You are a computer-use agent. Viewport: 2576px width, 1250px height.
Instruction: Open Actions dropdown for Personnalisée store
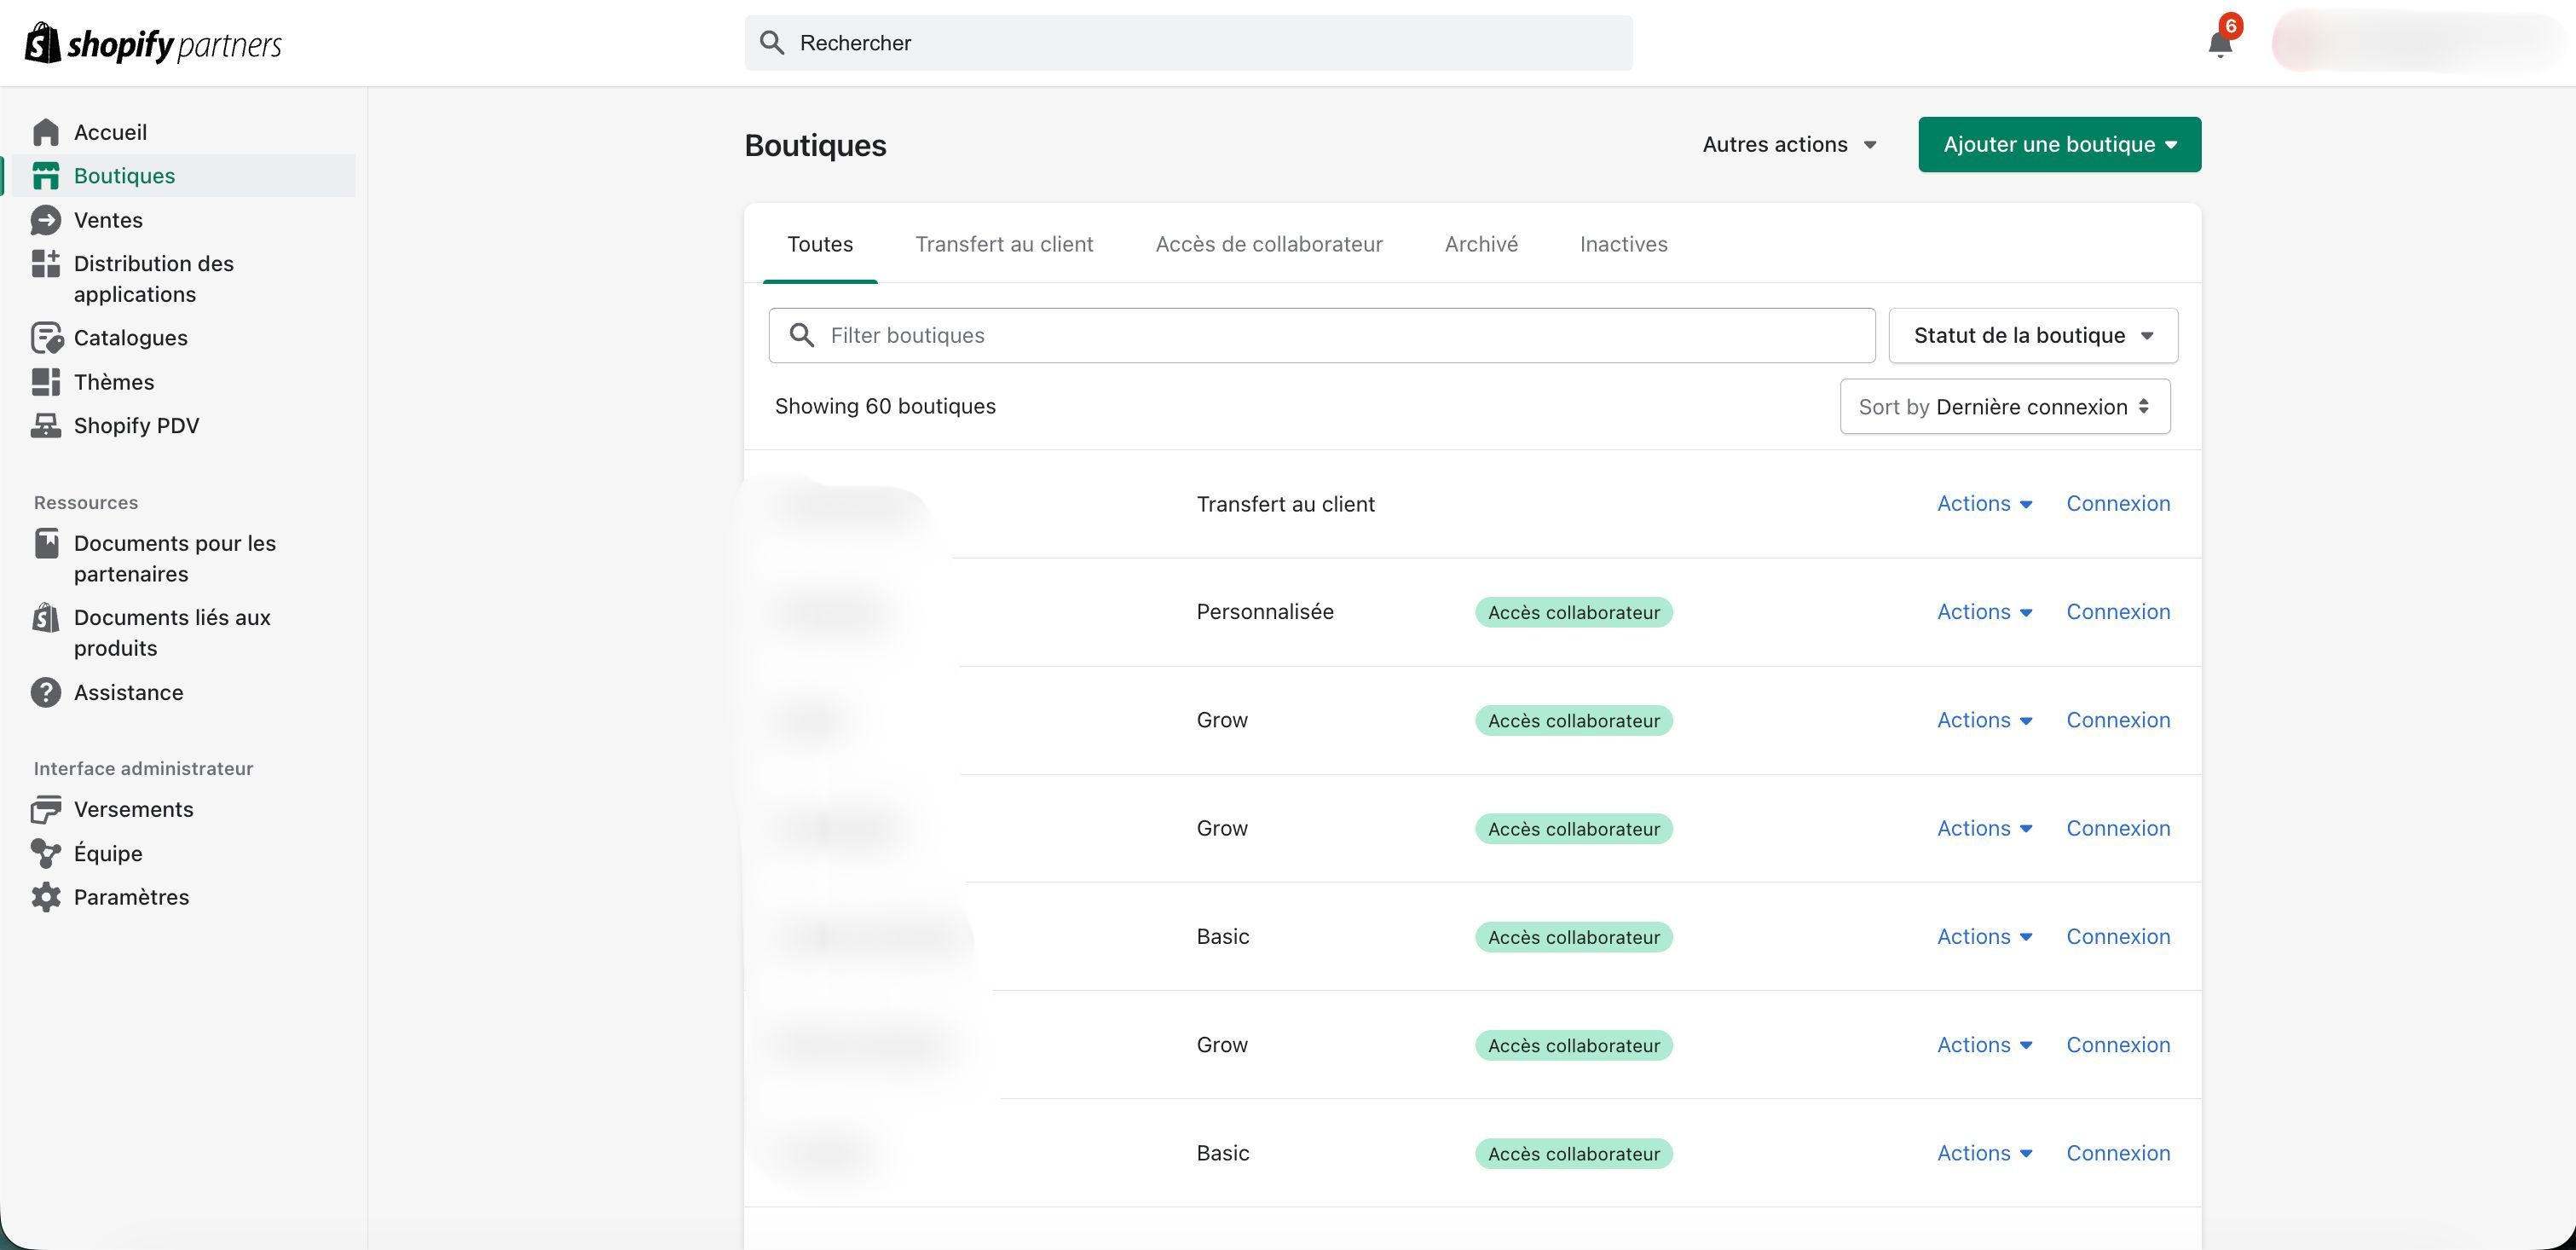point(1984,612)
